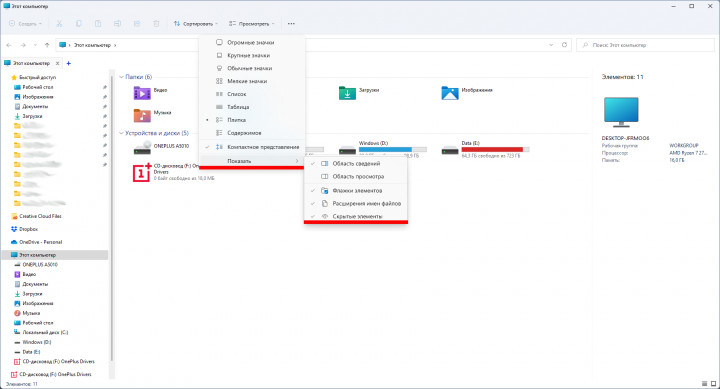720x389 pixels.
Task: Select the Windows (D:) drive icon
Action: pos(348,150)
